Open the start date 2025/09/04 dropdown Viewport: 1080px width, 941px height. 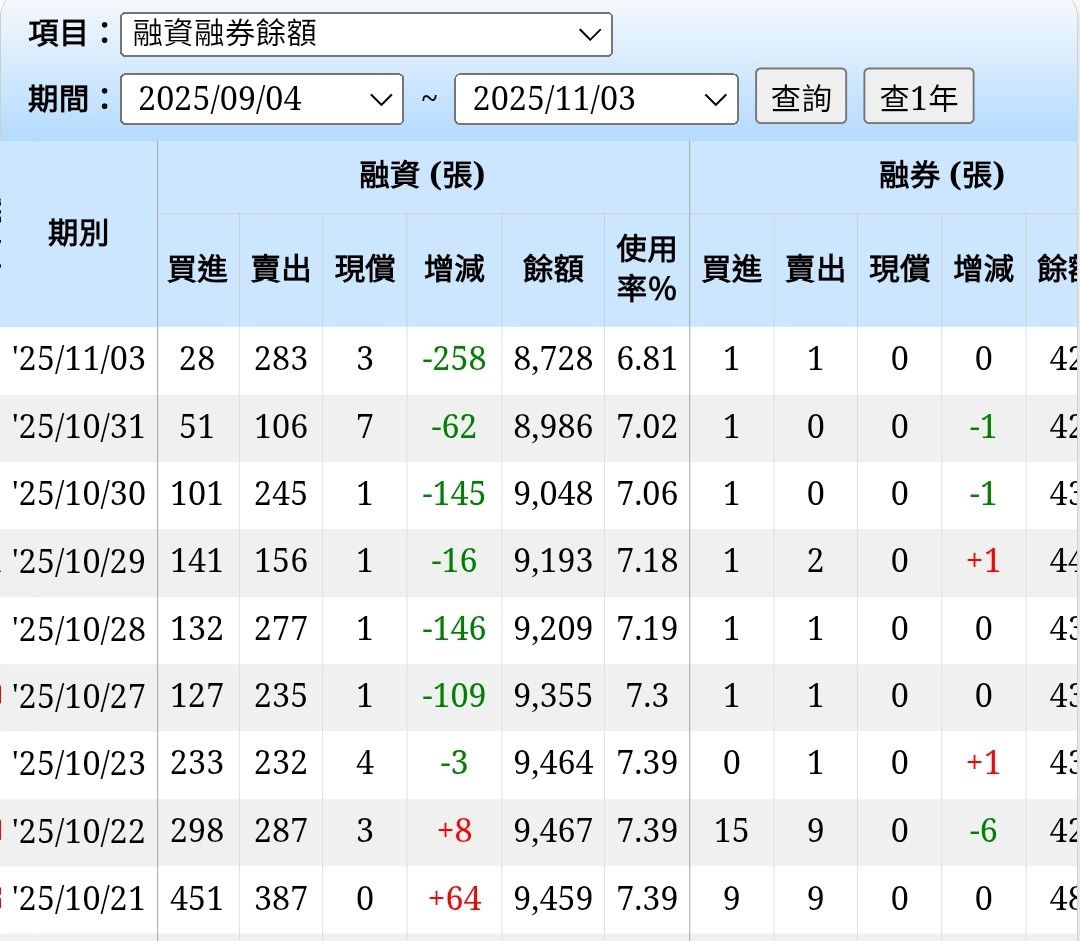262,99
